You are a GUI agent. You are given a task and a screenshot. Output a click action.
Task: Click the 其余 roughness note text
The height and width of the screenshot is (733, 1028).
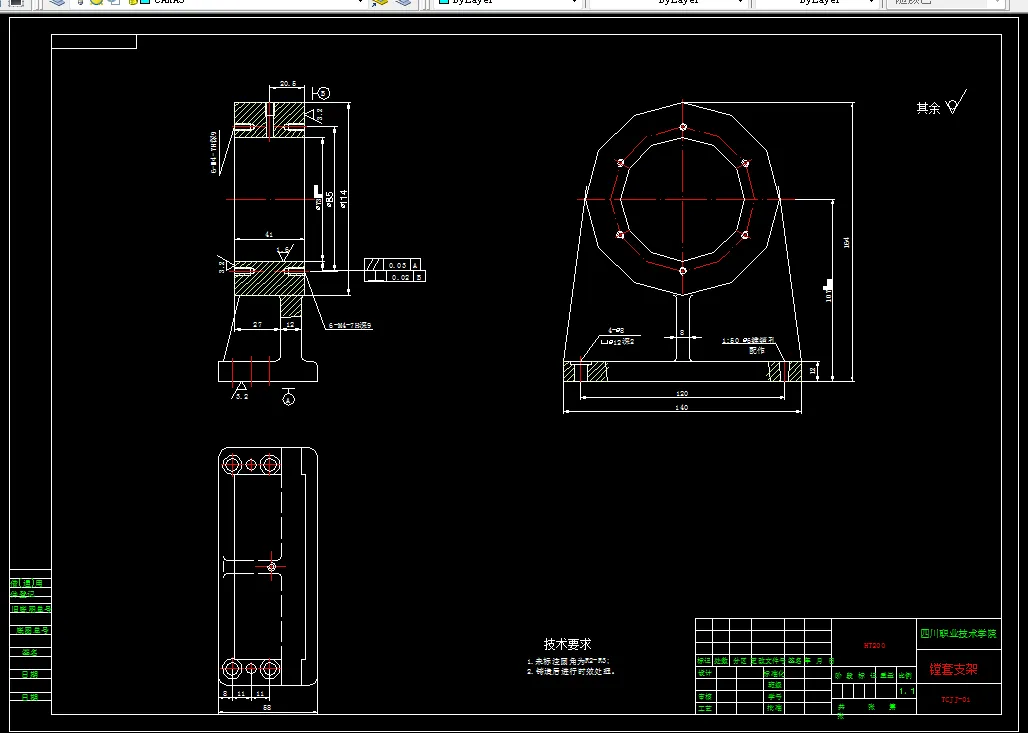[928, 108]
